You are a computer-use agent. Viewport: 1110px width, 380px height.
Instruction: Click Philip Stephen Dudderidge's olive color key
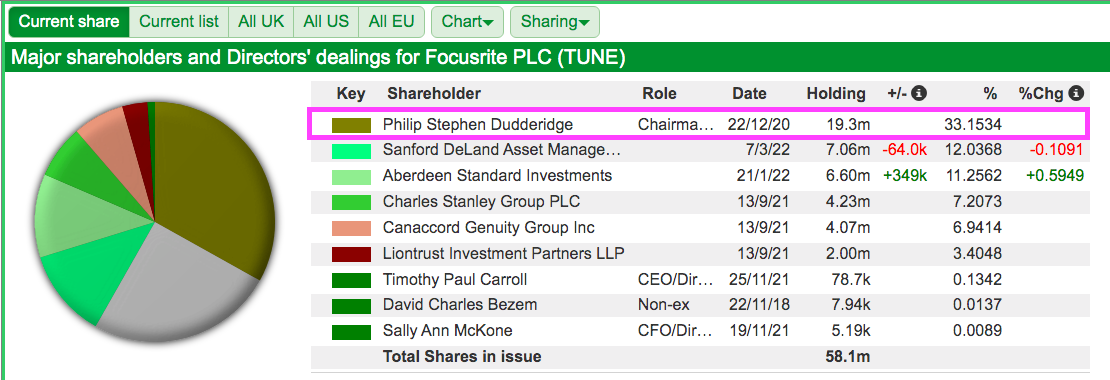(x=351, y=125)
